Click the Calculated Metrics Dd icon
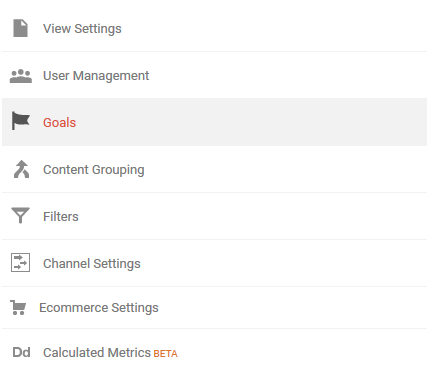This screenshot has height=381, width=447. 21,352
